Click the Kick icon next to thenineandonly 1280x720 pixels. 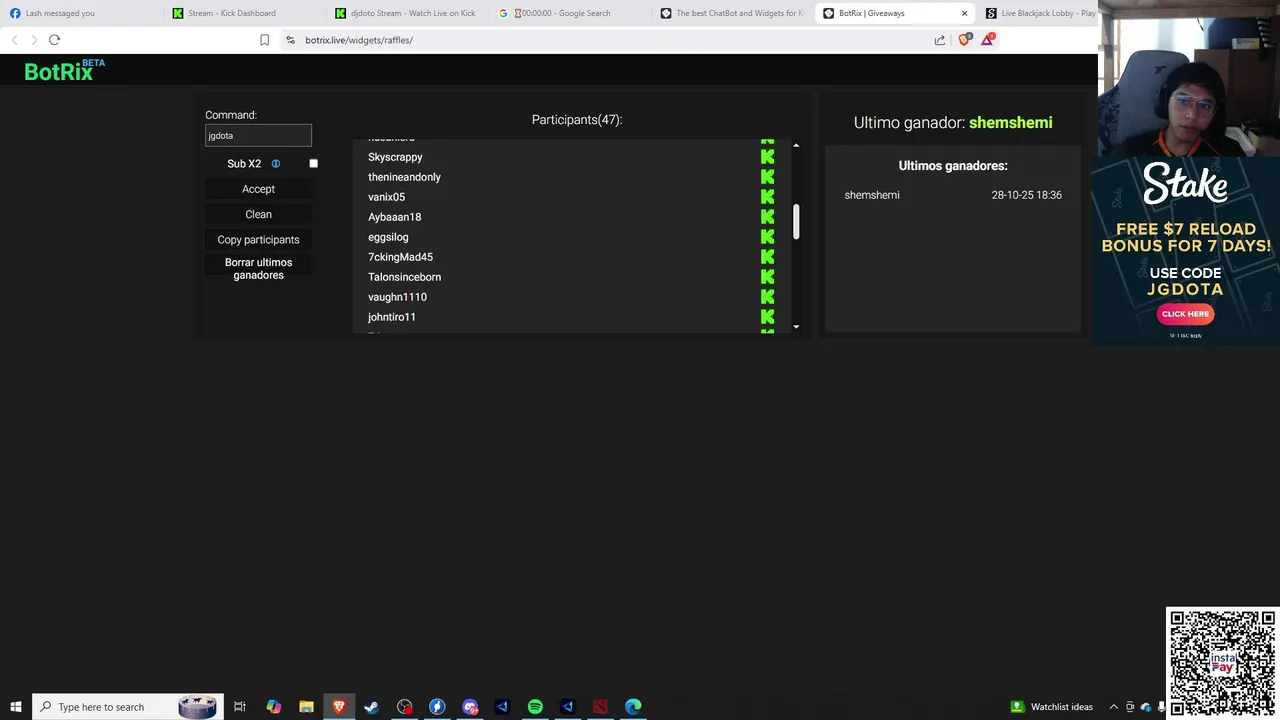(767, 177)
